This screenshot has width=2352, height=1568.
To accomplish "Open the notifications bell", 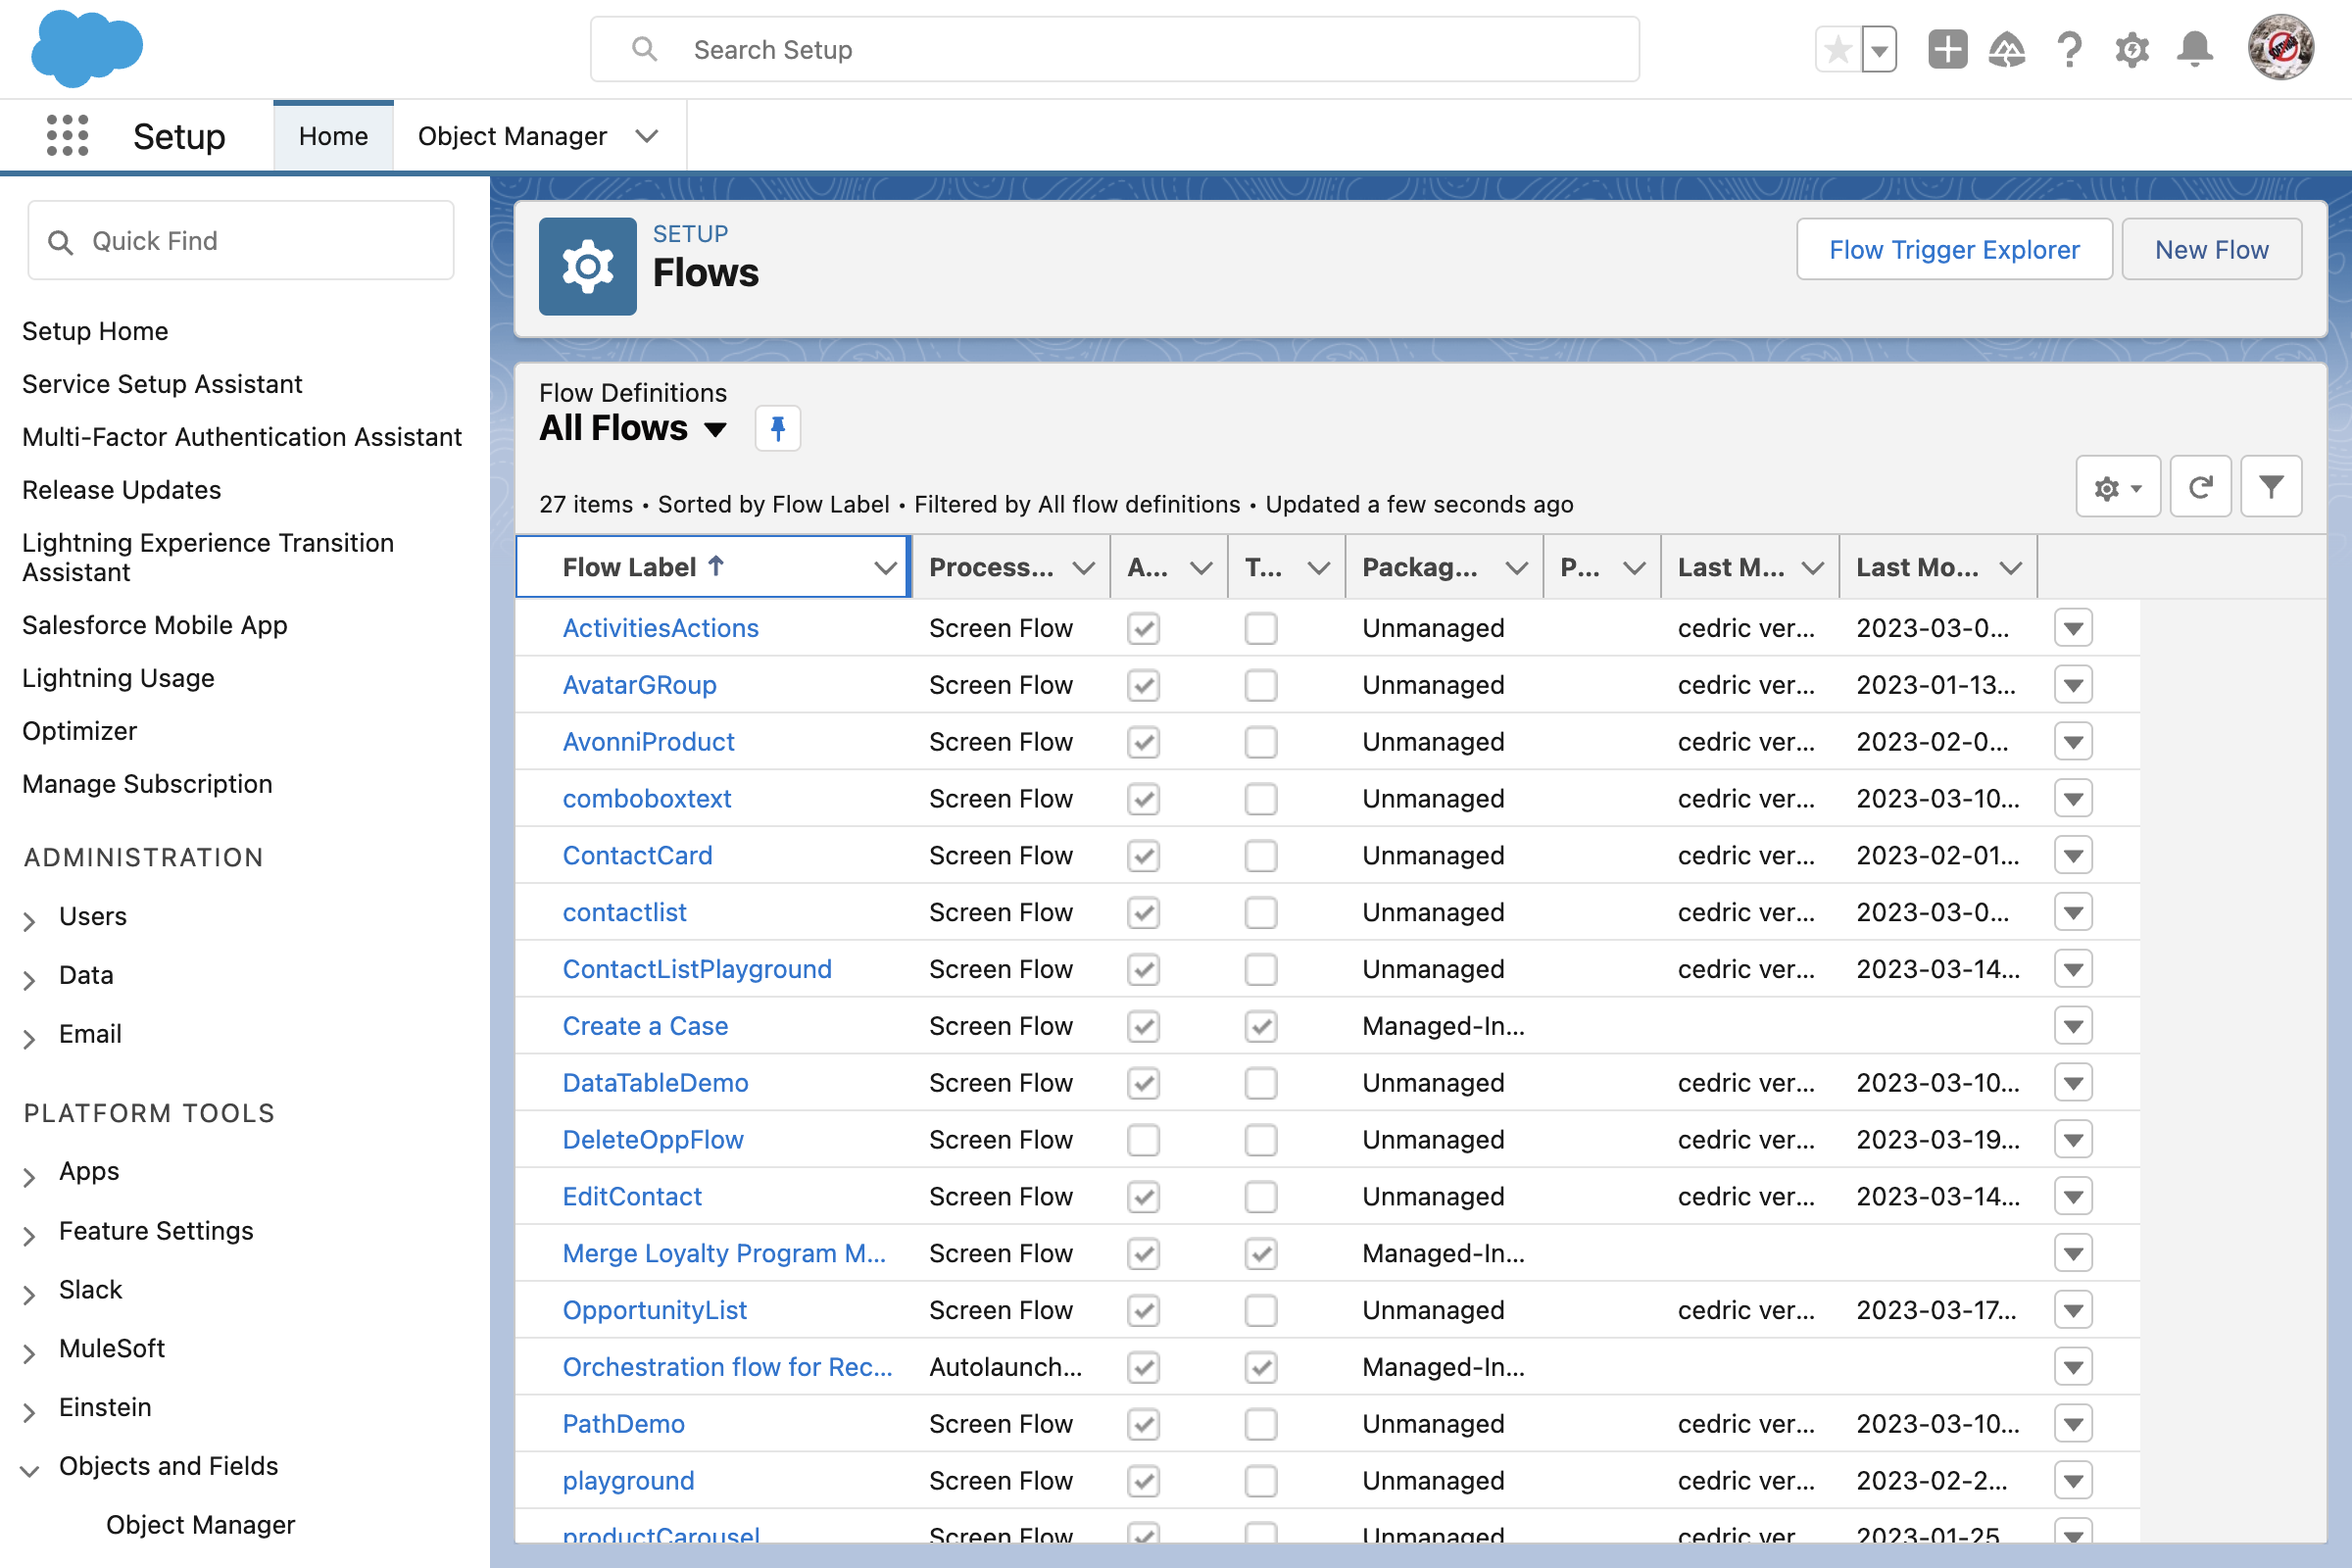I will [2194, 49].
